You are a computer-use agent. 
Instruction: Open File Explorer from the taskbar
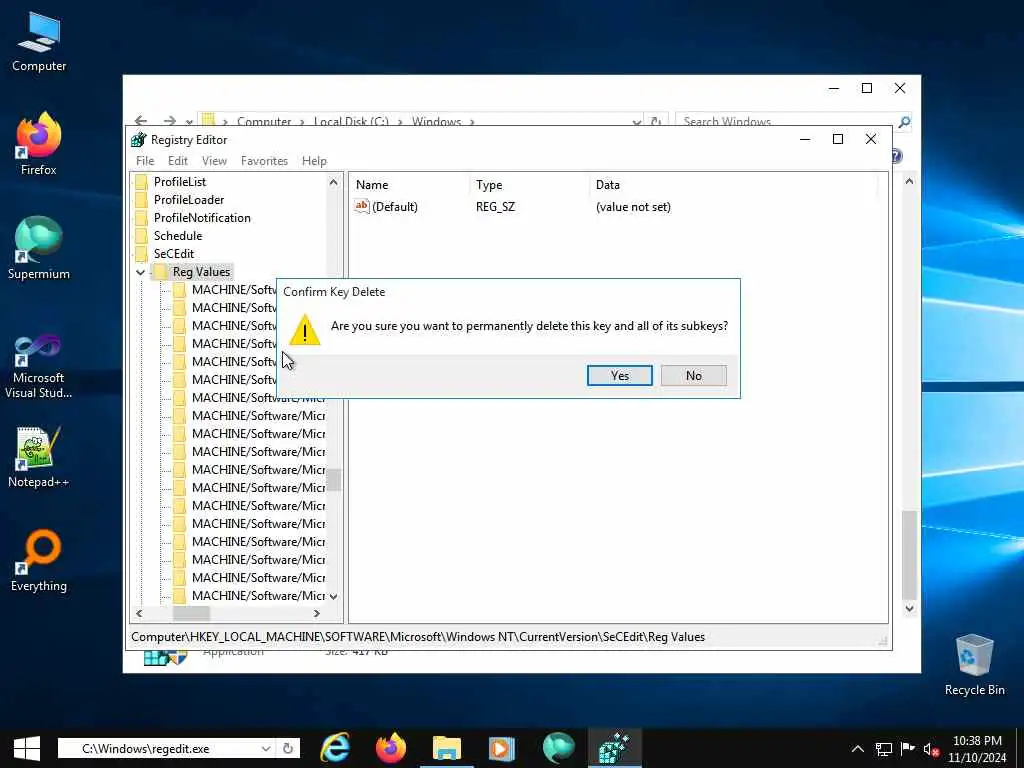(x=447, y=748)
